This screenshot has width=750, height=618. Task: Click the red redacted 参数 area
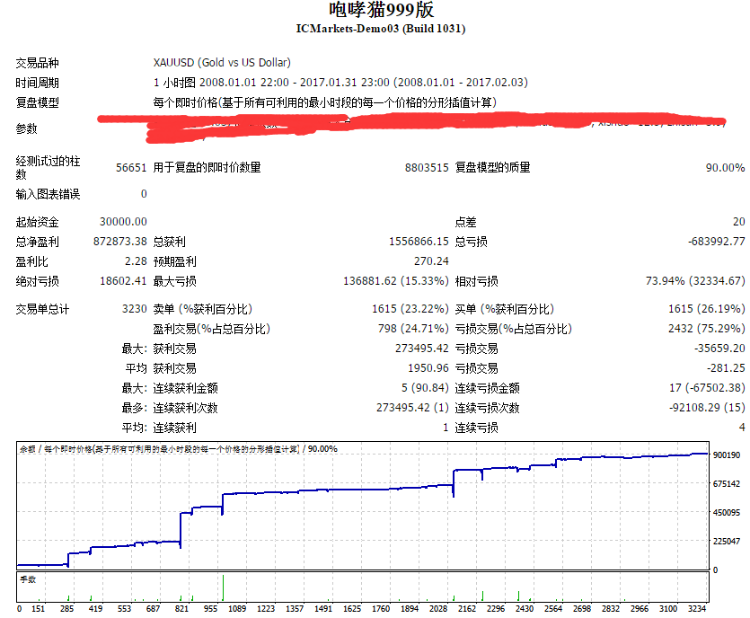point(400,128)
